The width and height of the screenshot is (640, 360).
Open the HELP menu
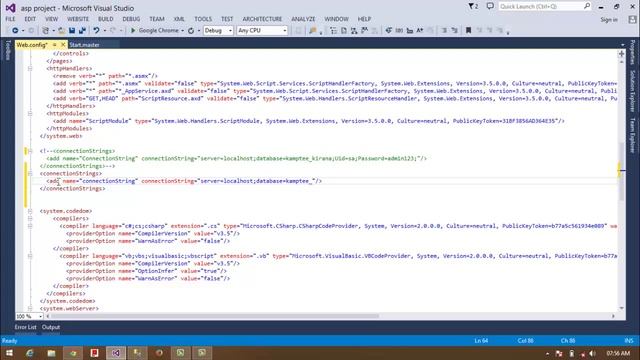pos(364,19)
